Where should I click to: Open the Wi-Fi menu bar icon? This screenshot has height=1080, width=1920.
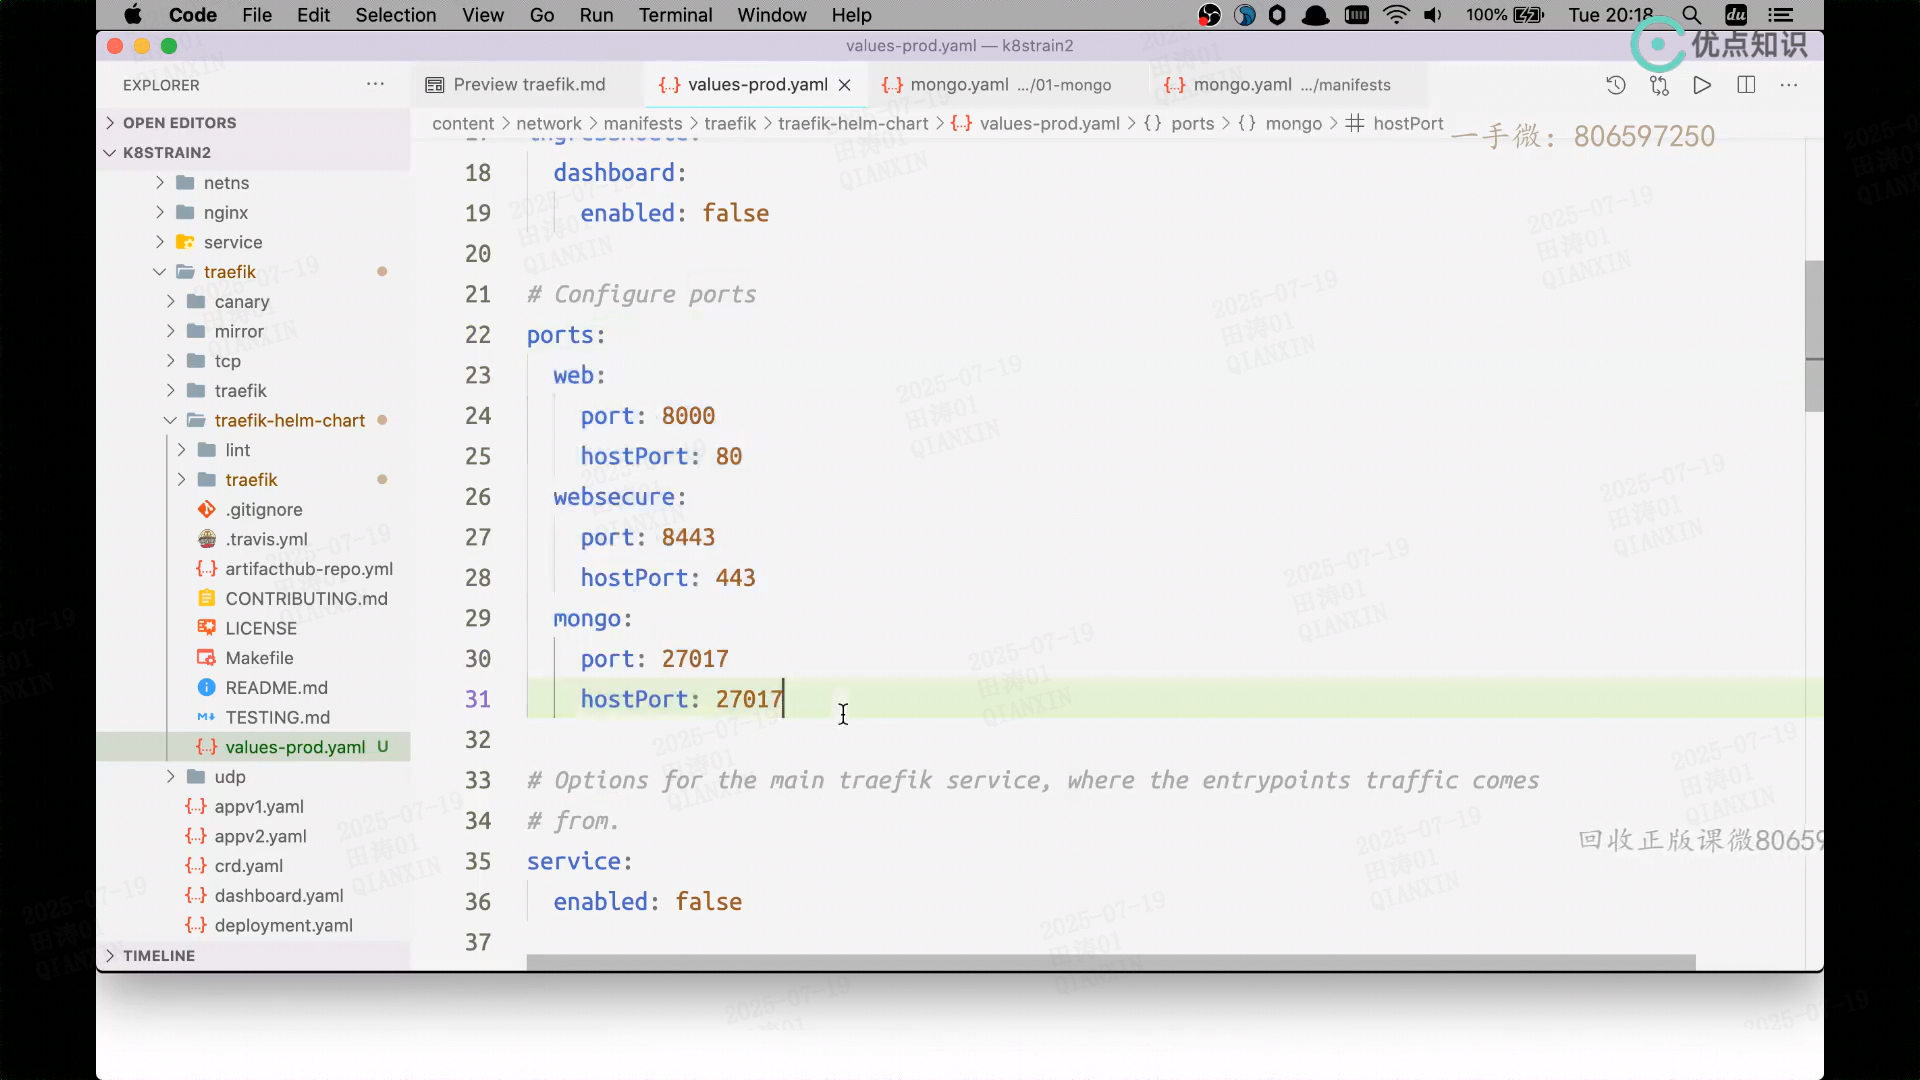click(x=1395, y=15)
